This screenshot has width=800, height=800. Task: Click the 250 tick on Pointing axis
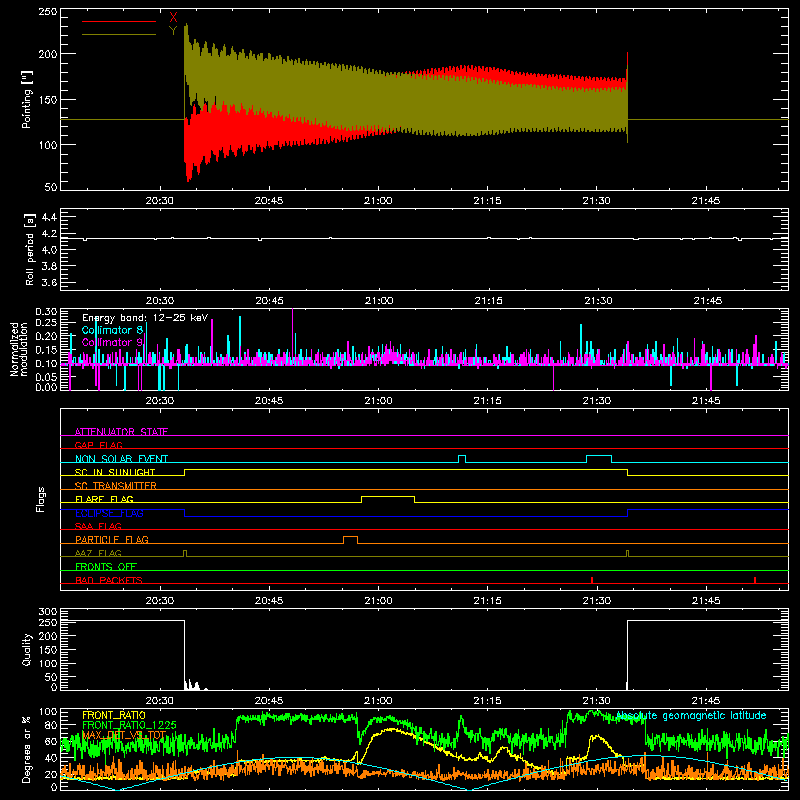pos(48,12)
